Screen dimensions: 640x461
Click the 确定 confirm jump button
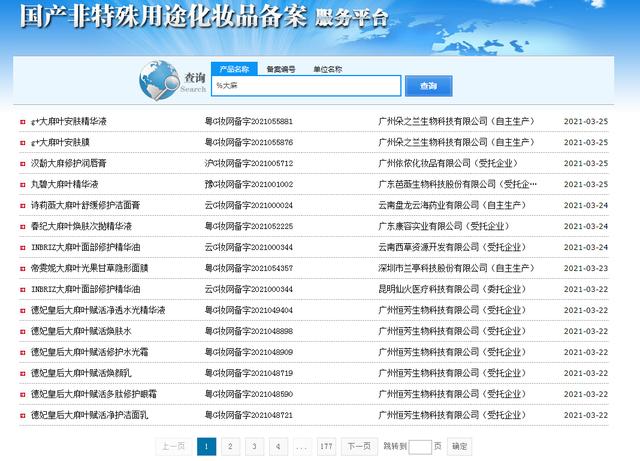(x=459, y=446)
